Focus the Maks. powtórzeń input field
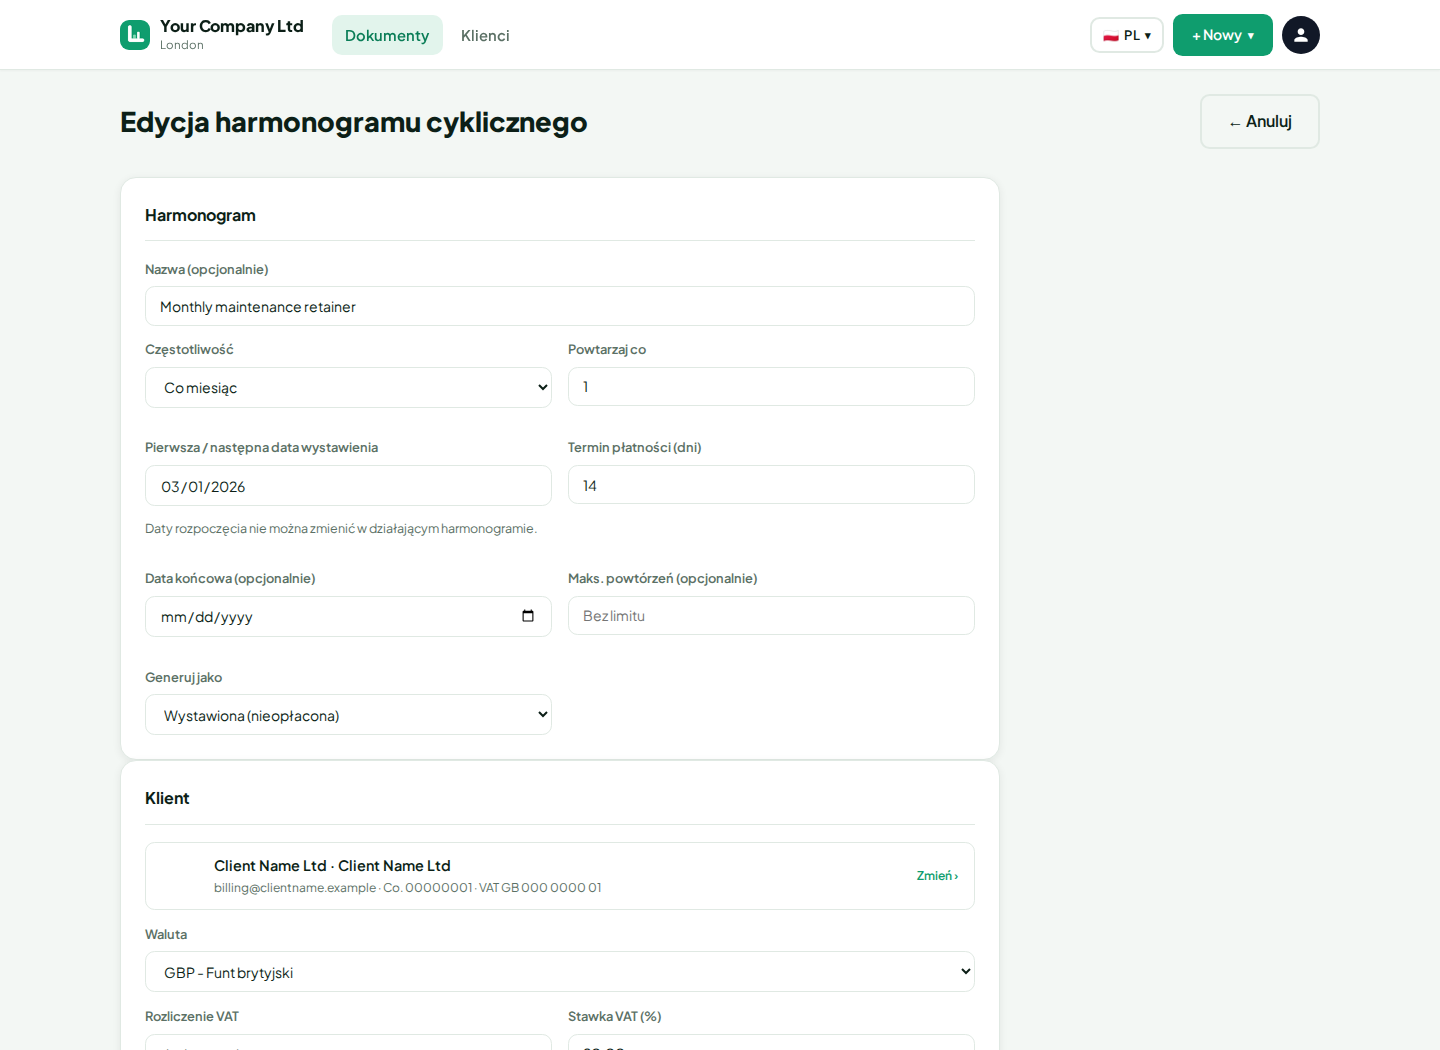The height and width of the screenshot is (1050, 1440). (771, 616)
